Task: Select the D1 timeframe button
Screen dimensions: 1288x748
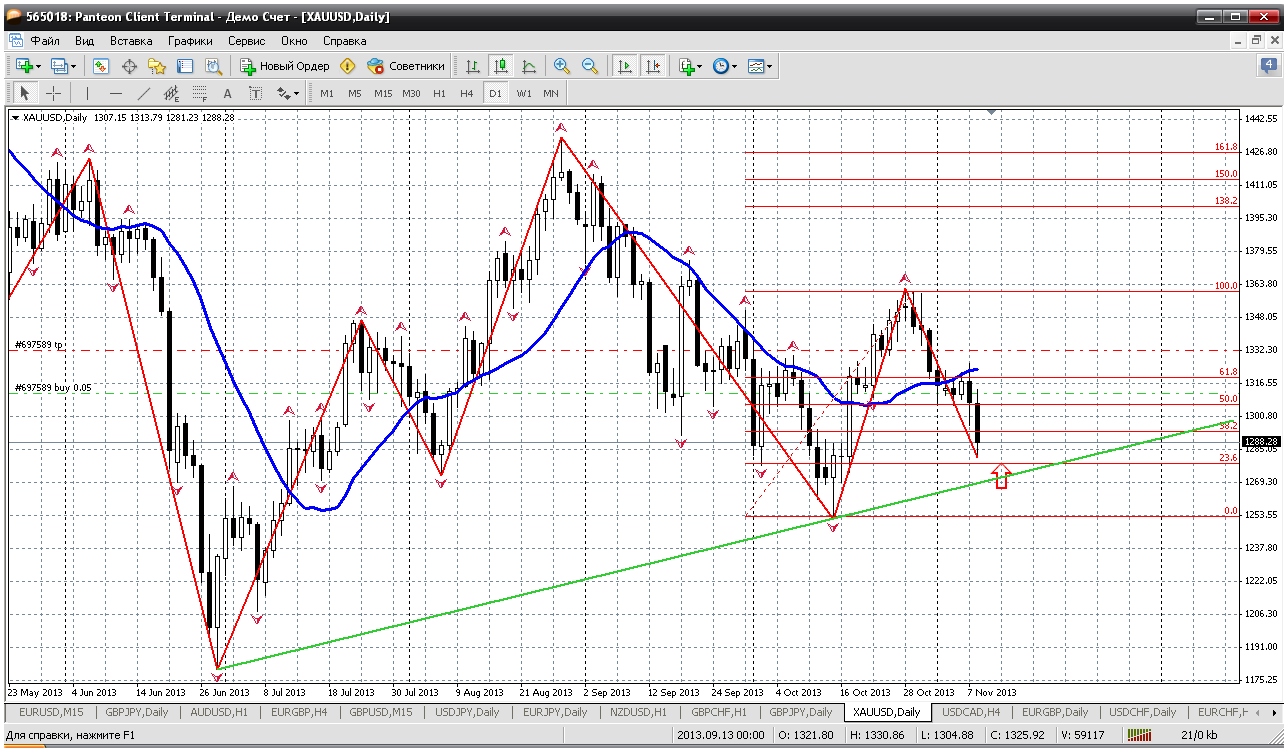Action: coord(495,93)
